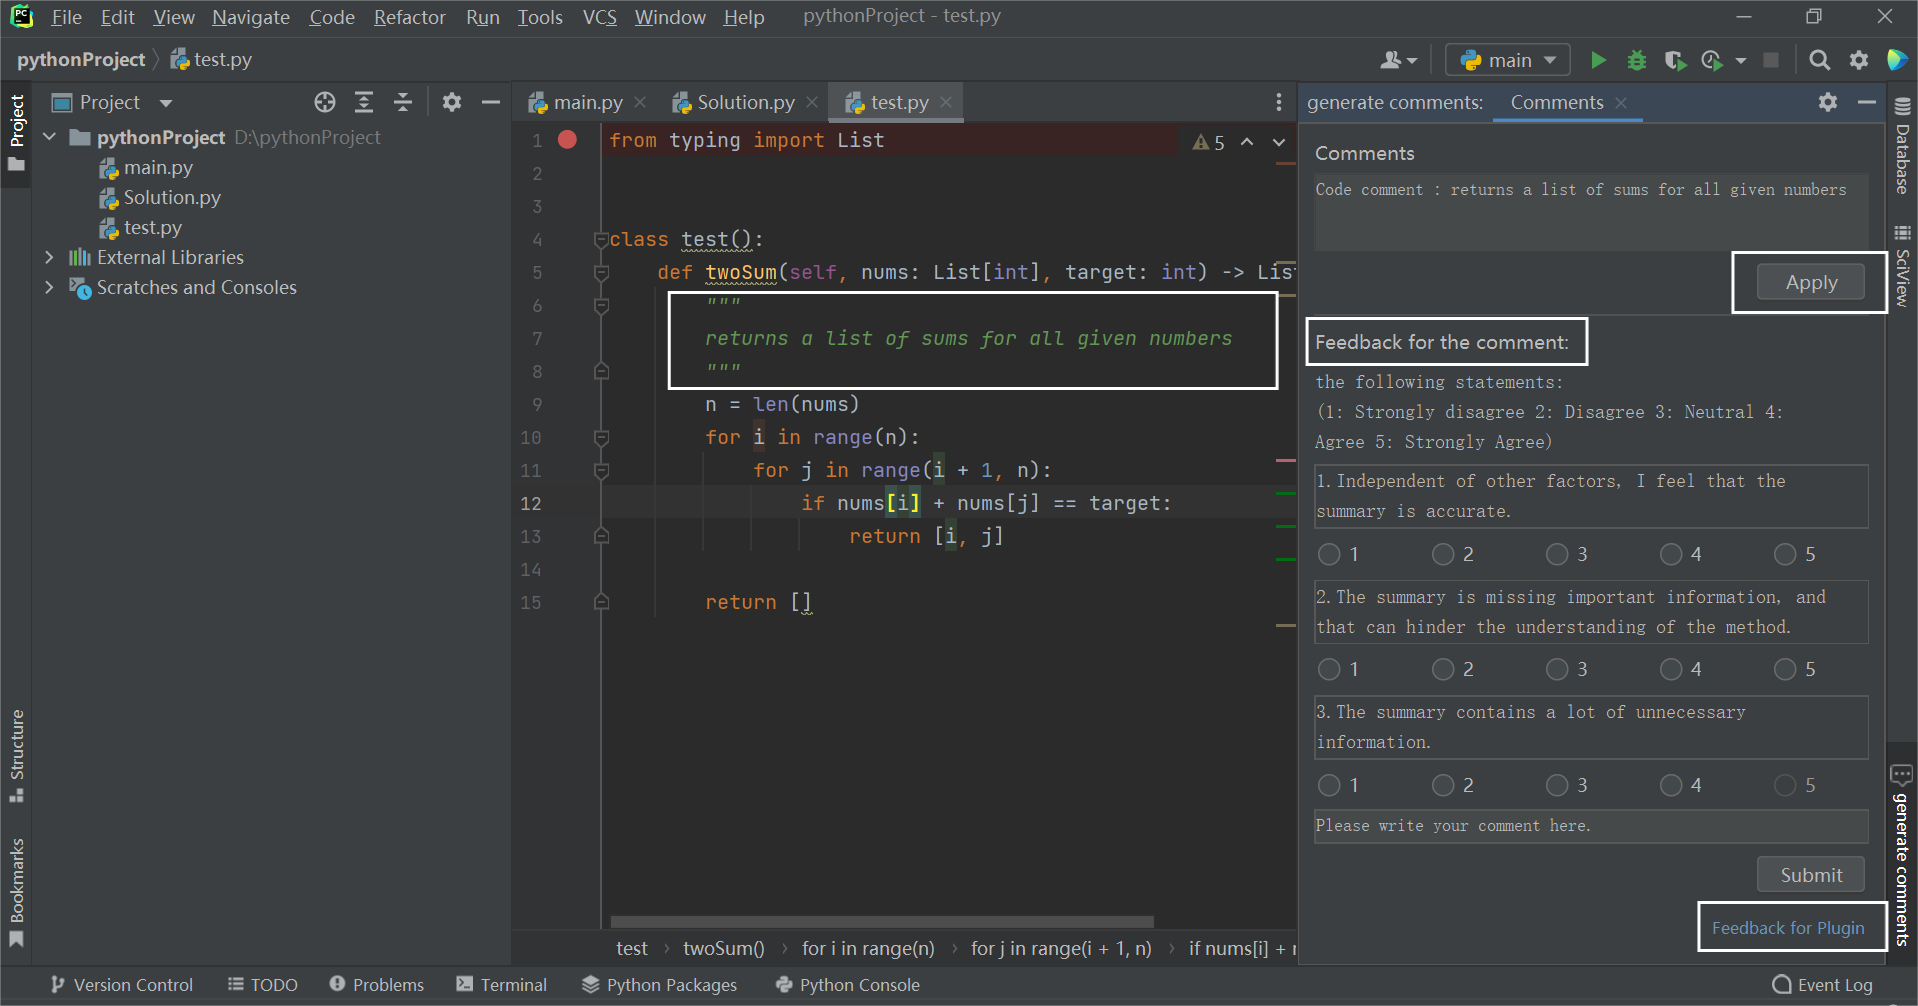Open editor tabs more options menu
The height and width of the screenshot is (1006, 1918).
[x=1278, y=102]
